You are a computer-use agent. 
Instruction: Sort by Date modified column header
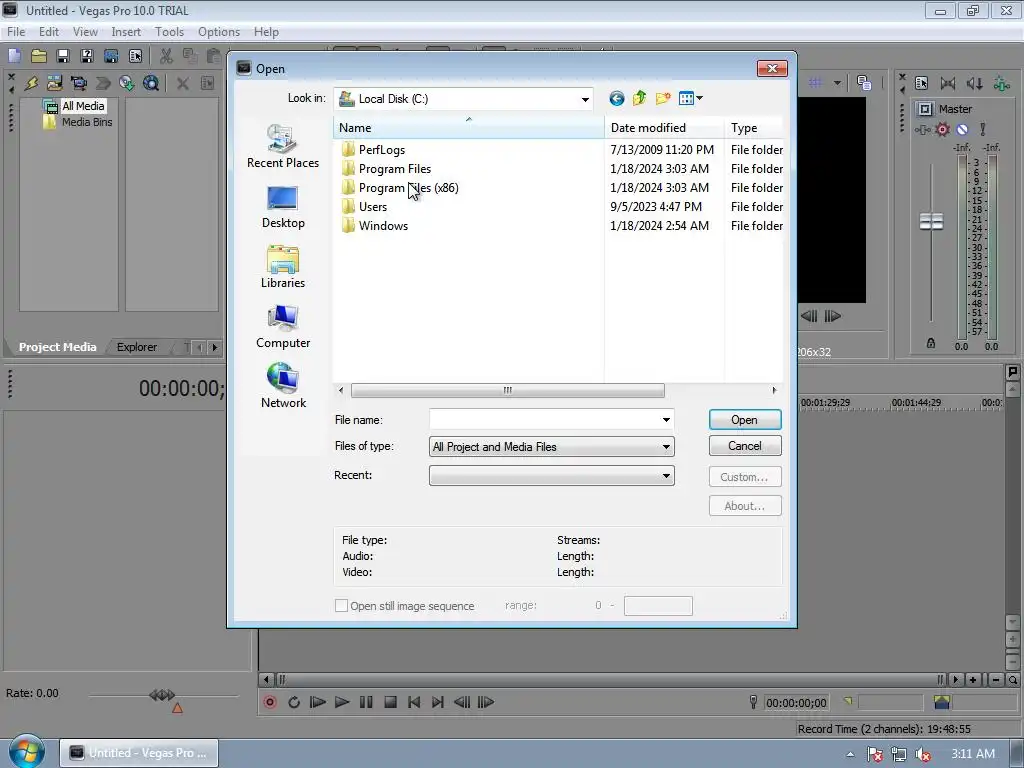(x=664, y=128)
